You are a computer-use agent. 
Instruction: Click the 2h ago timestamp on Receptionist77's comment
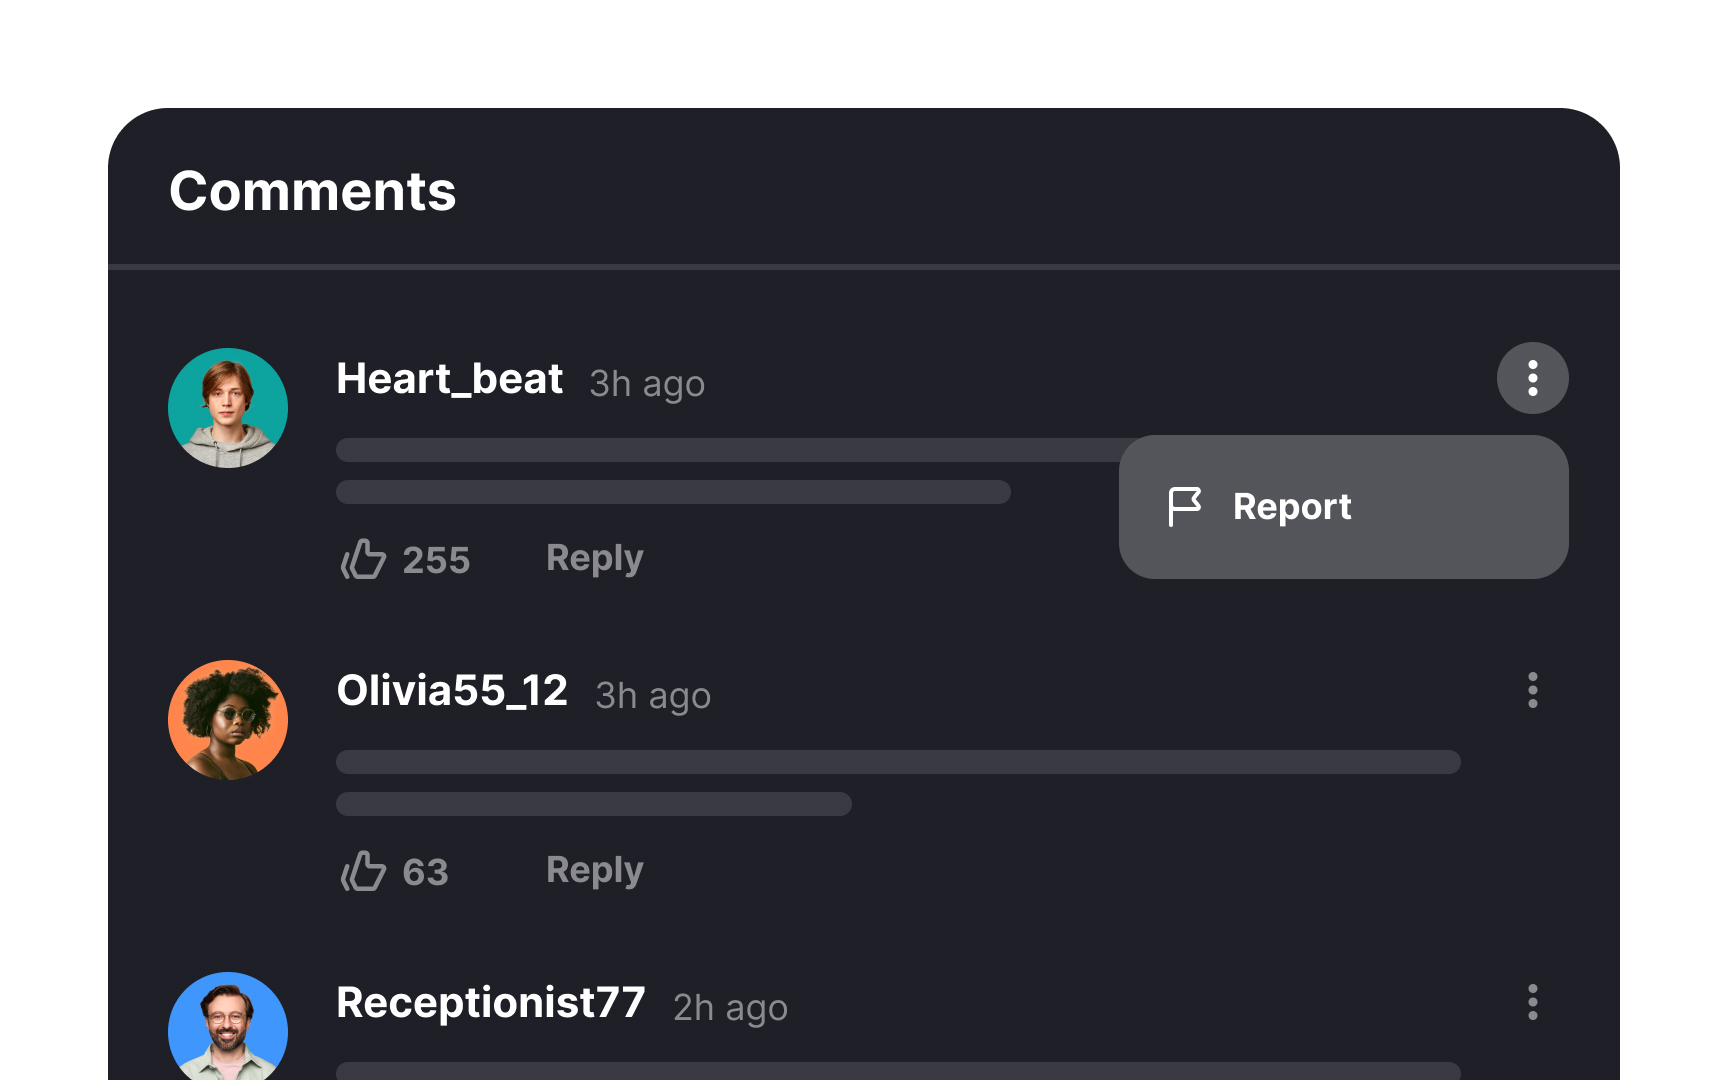pyautogui.click(x=730, y=1008)
